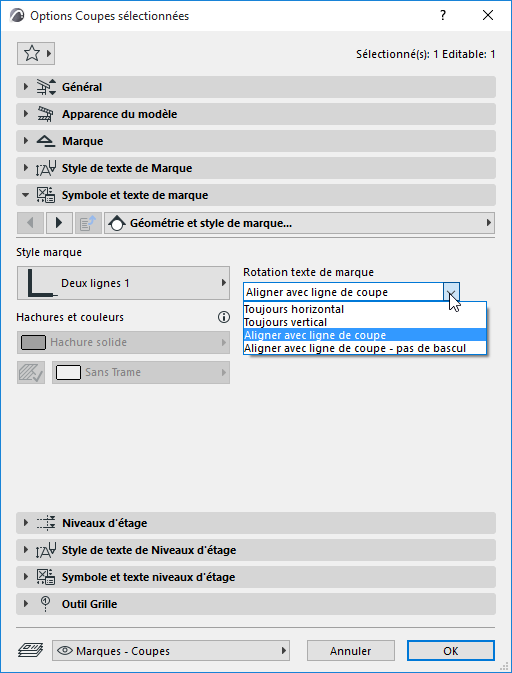The height and width of the screenshot is (673, 512).
Task: Click the Niveaux d'étage panel icon
Action: click(45, 523)
